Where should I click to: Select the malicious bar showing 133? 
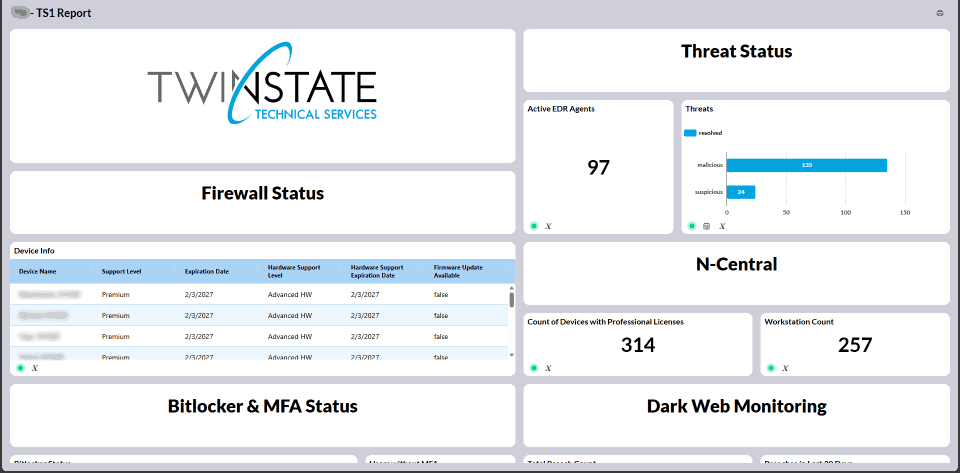(807, 165)
